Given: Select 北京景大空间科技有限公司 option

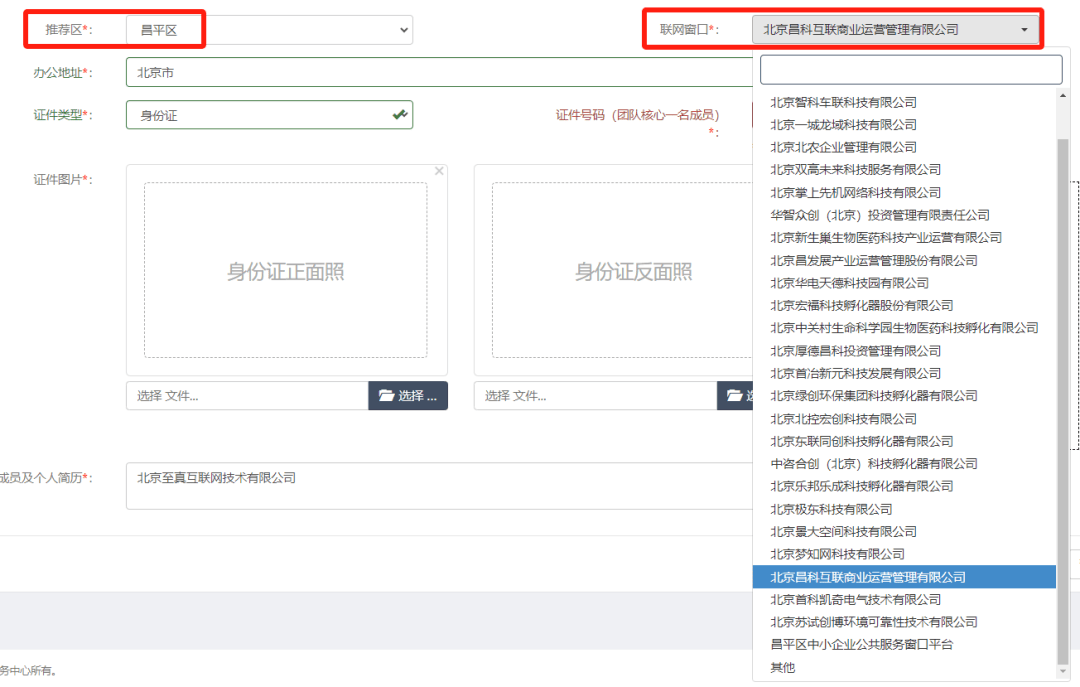Looking at the screenshot, I should point(904,532).
